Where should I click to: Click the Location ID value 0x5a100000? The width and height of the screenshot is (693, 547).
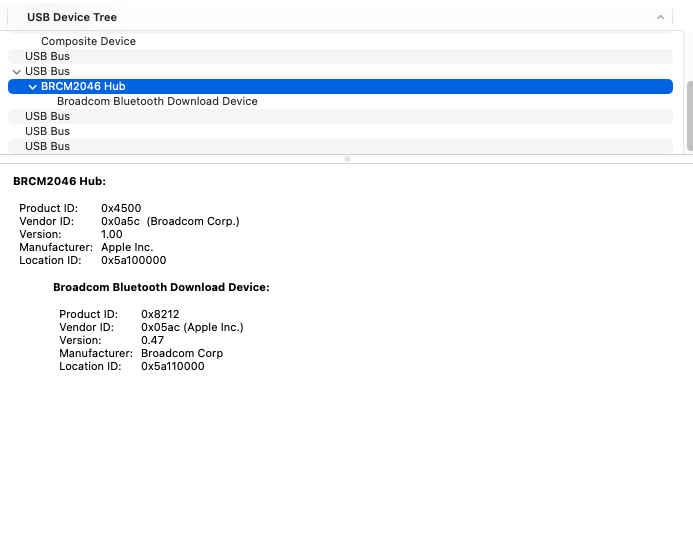tap(133, 260)
